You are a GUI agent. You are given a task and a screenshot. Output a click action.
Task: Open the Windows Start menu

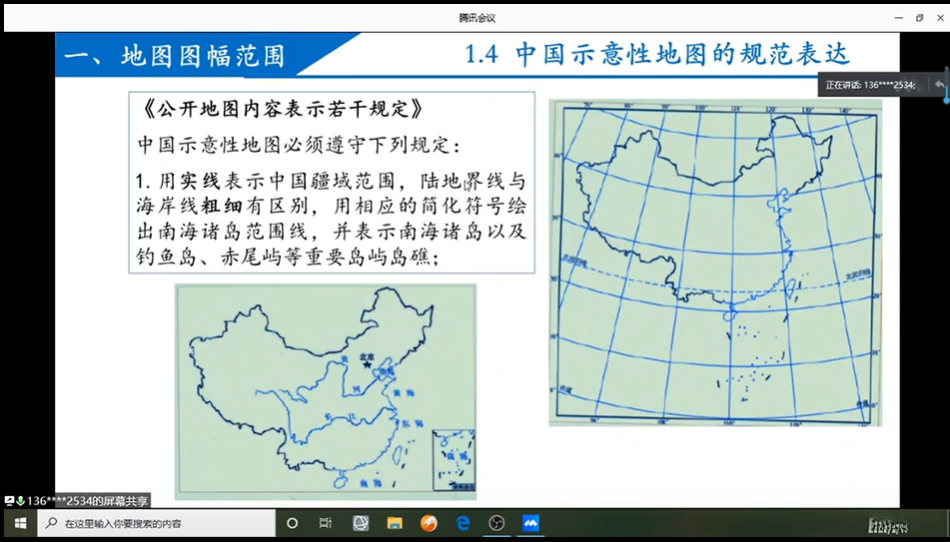click(19, 523)
